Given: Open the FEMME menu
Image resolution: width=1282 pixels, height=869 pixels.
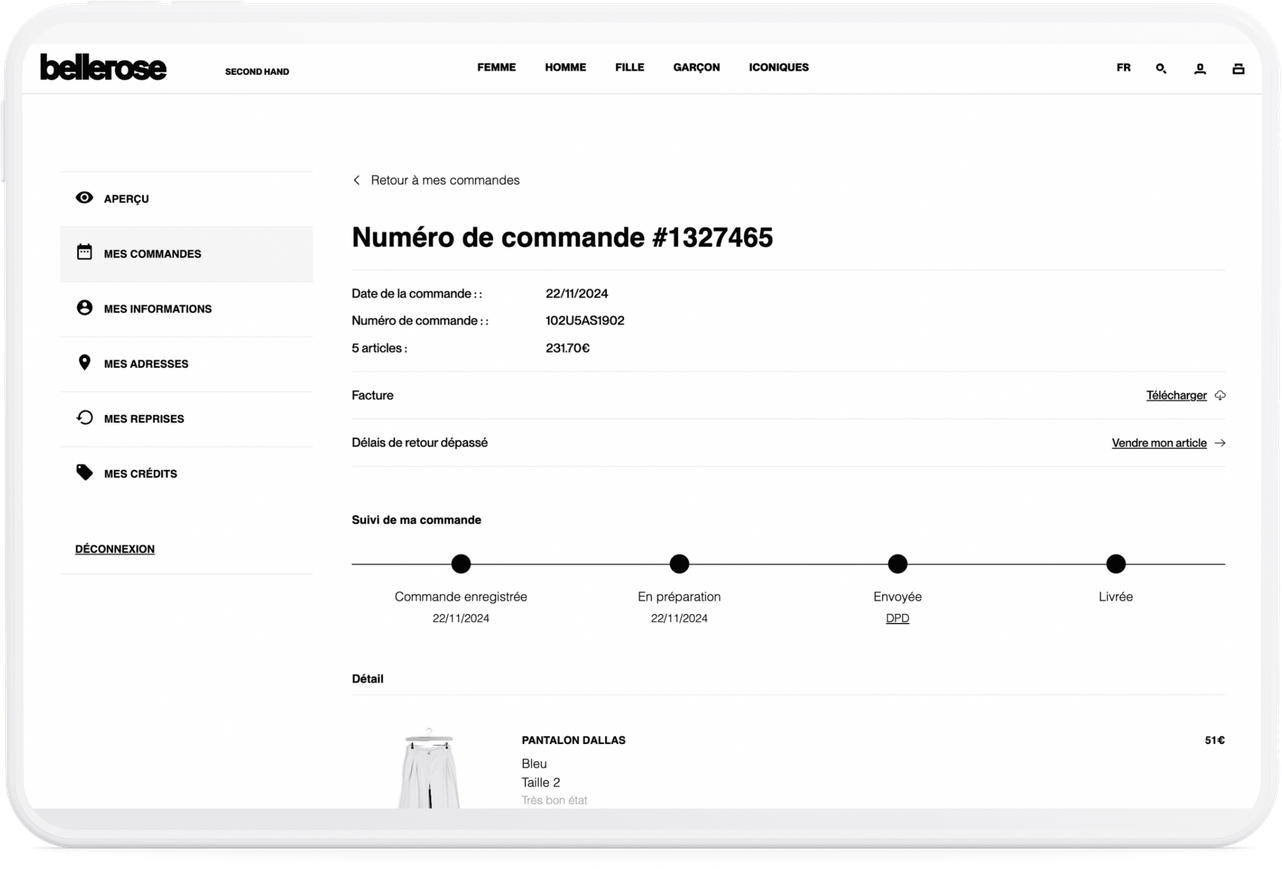Looking at the screenshot, I should [496, 68].
